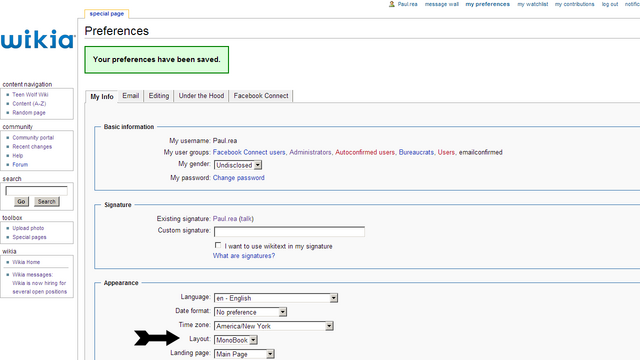Open the What are signatures link
The image size is (640, 360).
click(x=244, y=256)
